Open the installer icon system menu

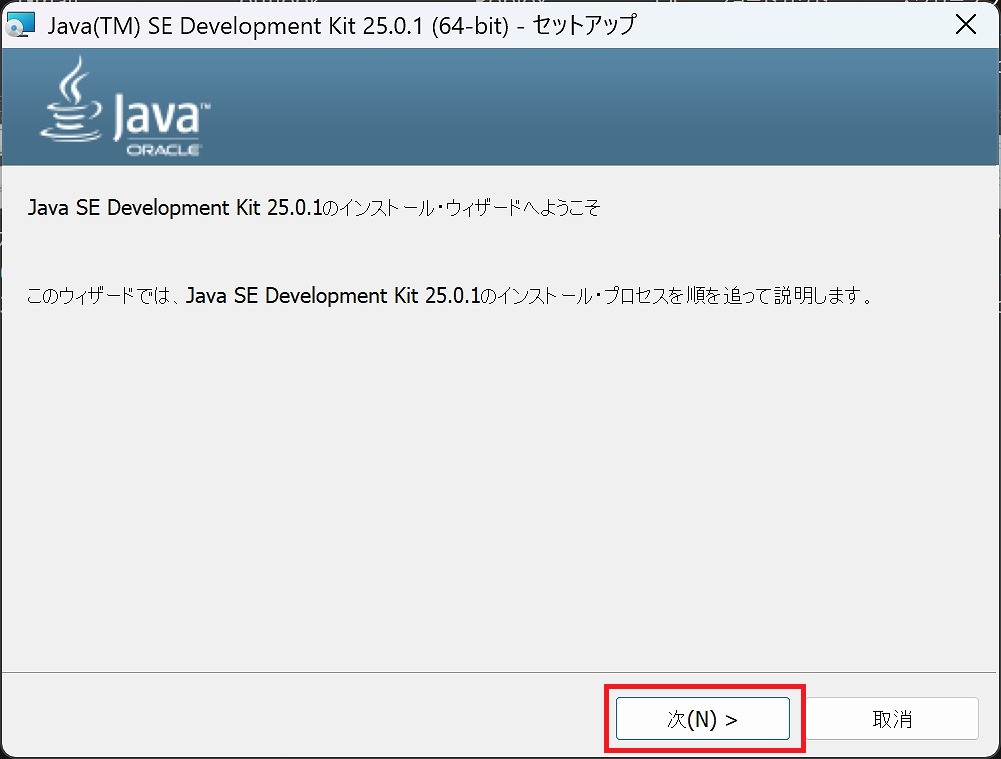coord(20,25)
